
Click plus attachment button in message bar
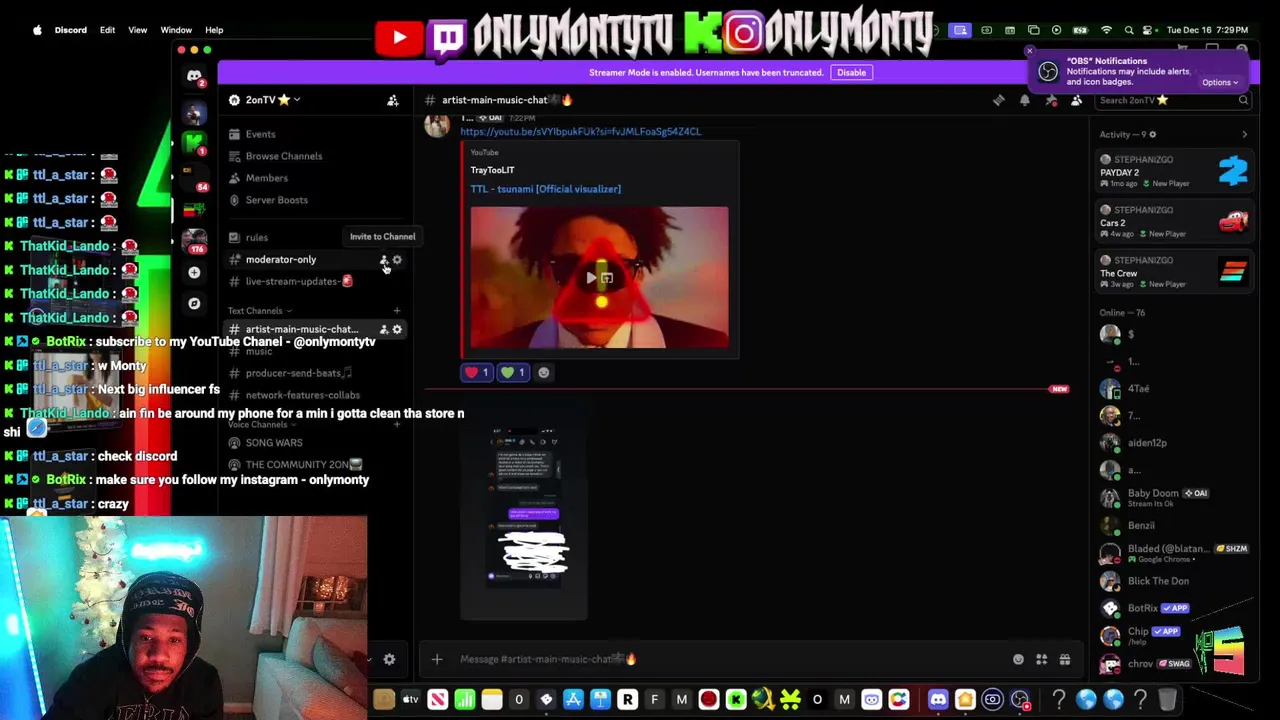pyautogui.click(x=436, y=659)
